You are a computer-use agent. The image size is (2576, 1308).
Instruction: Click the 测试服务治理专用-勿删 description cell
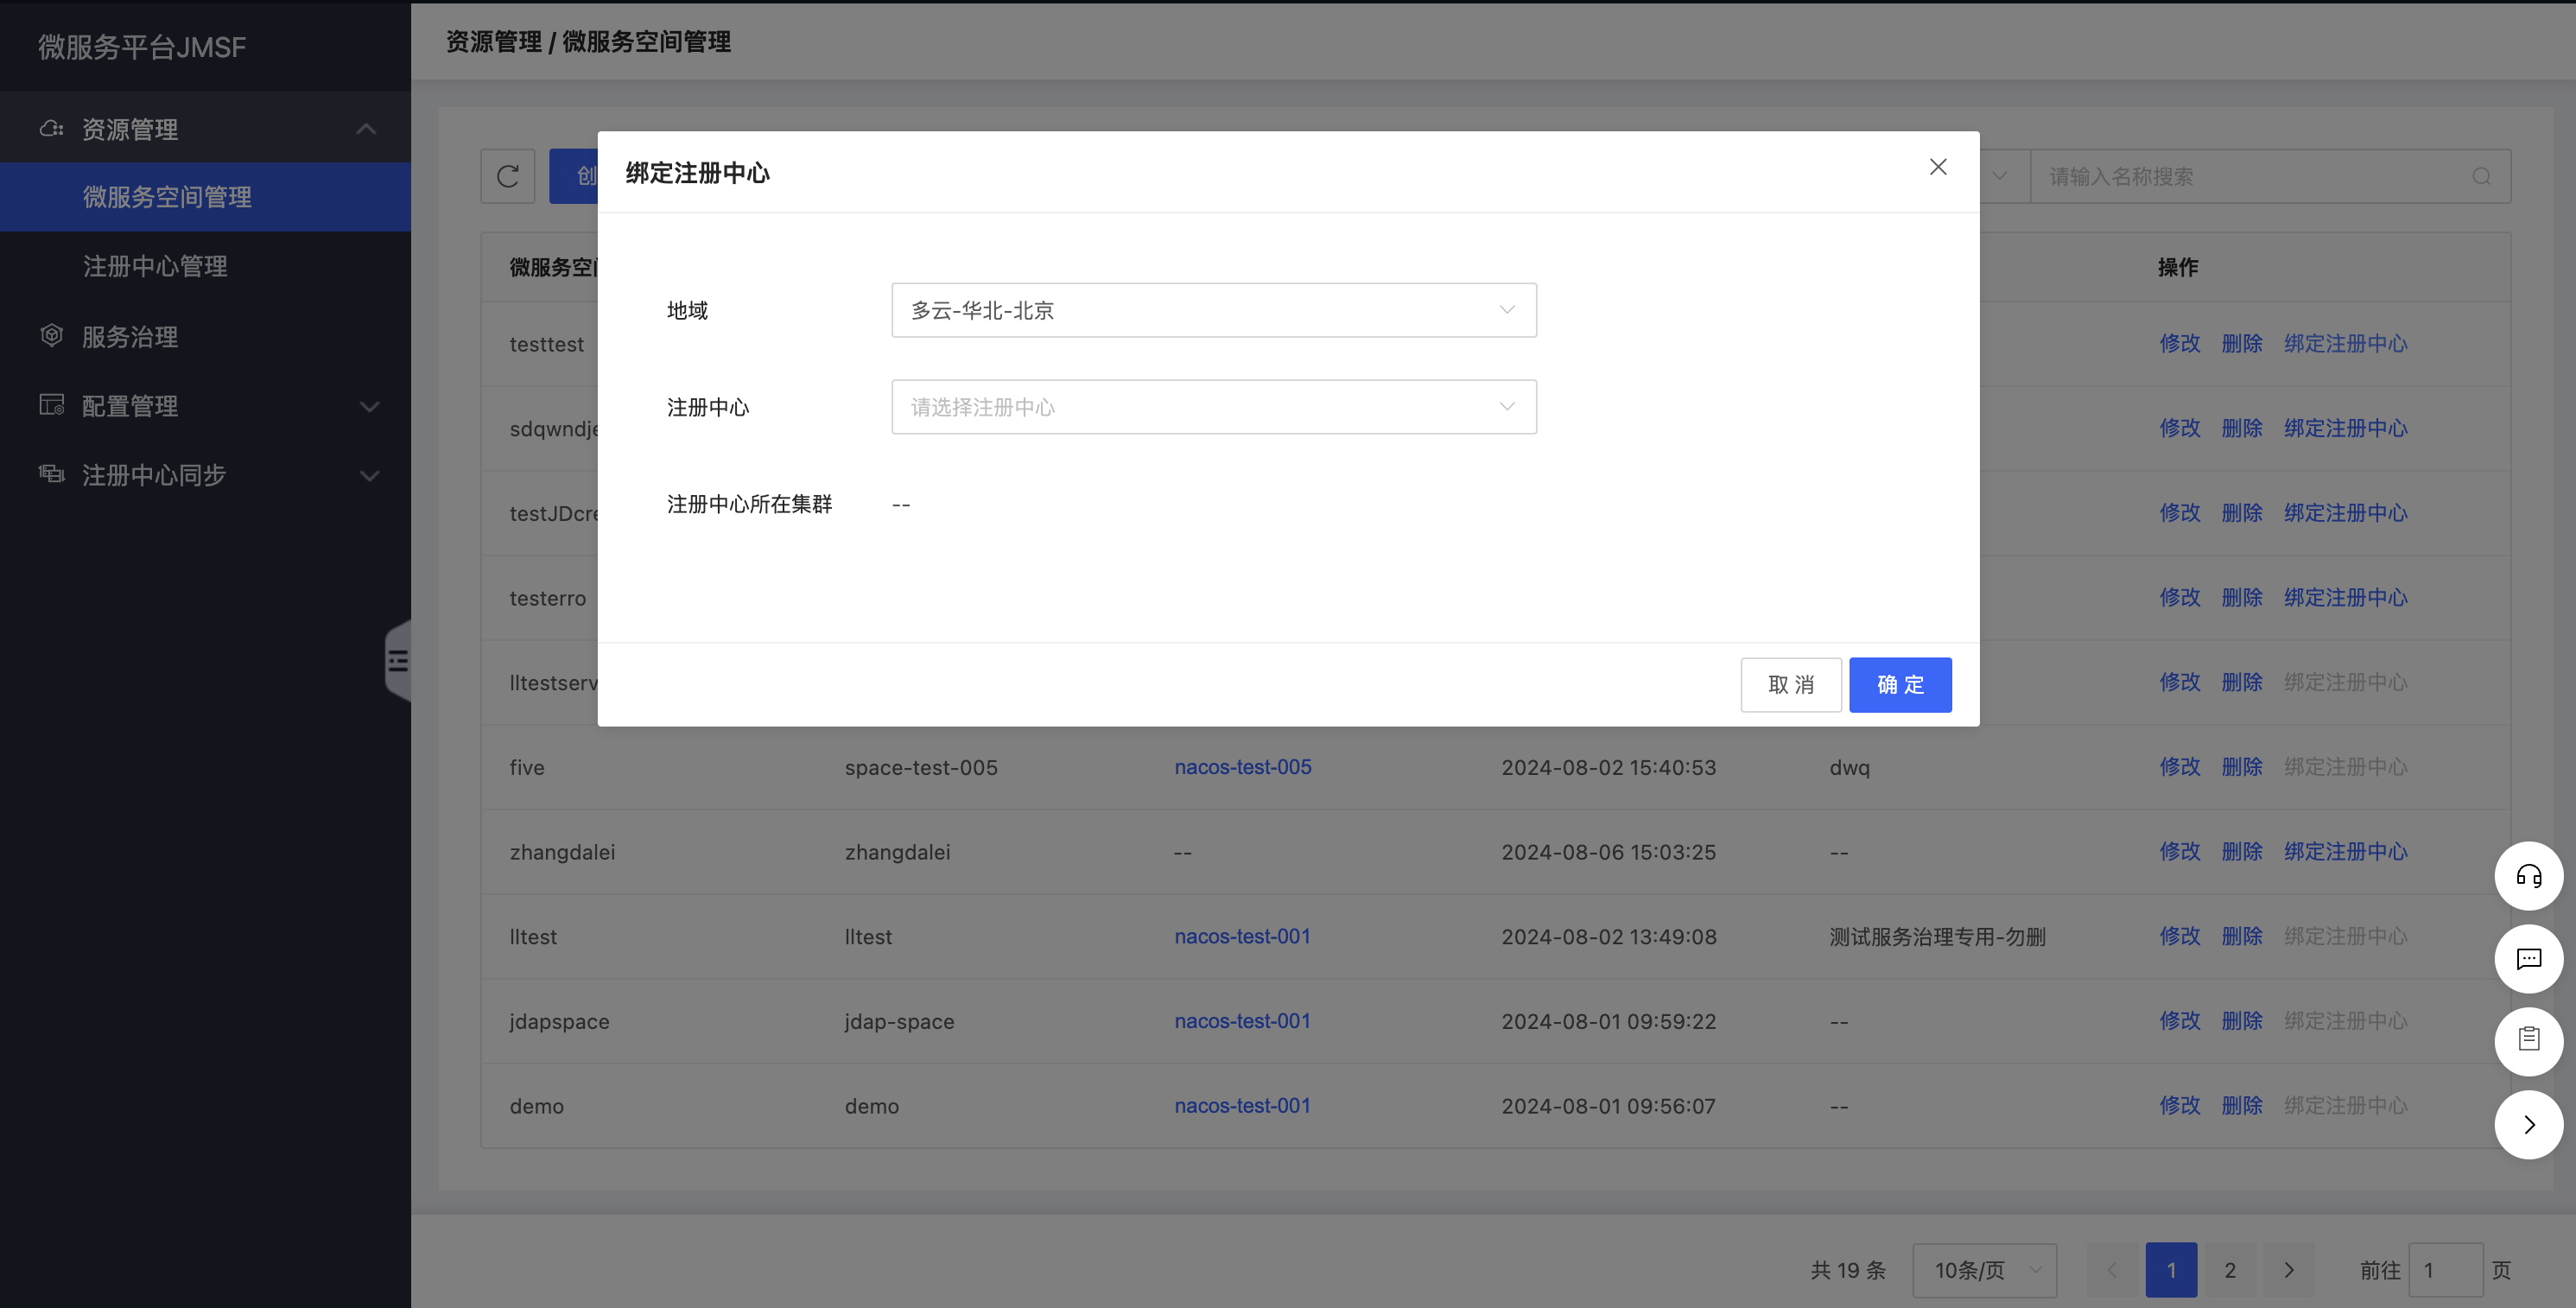point(1937,937)
